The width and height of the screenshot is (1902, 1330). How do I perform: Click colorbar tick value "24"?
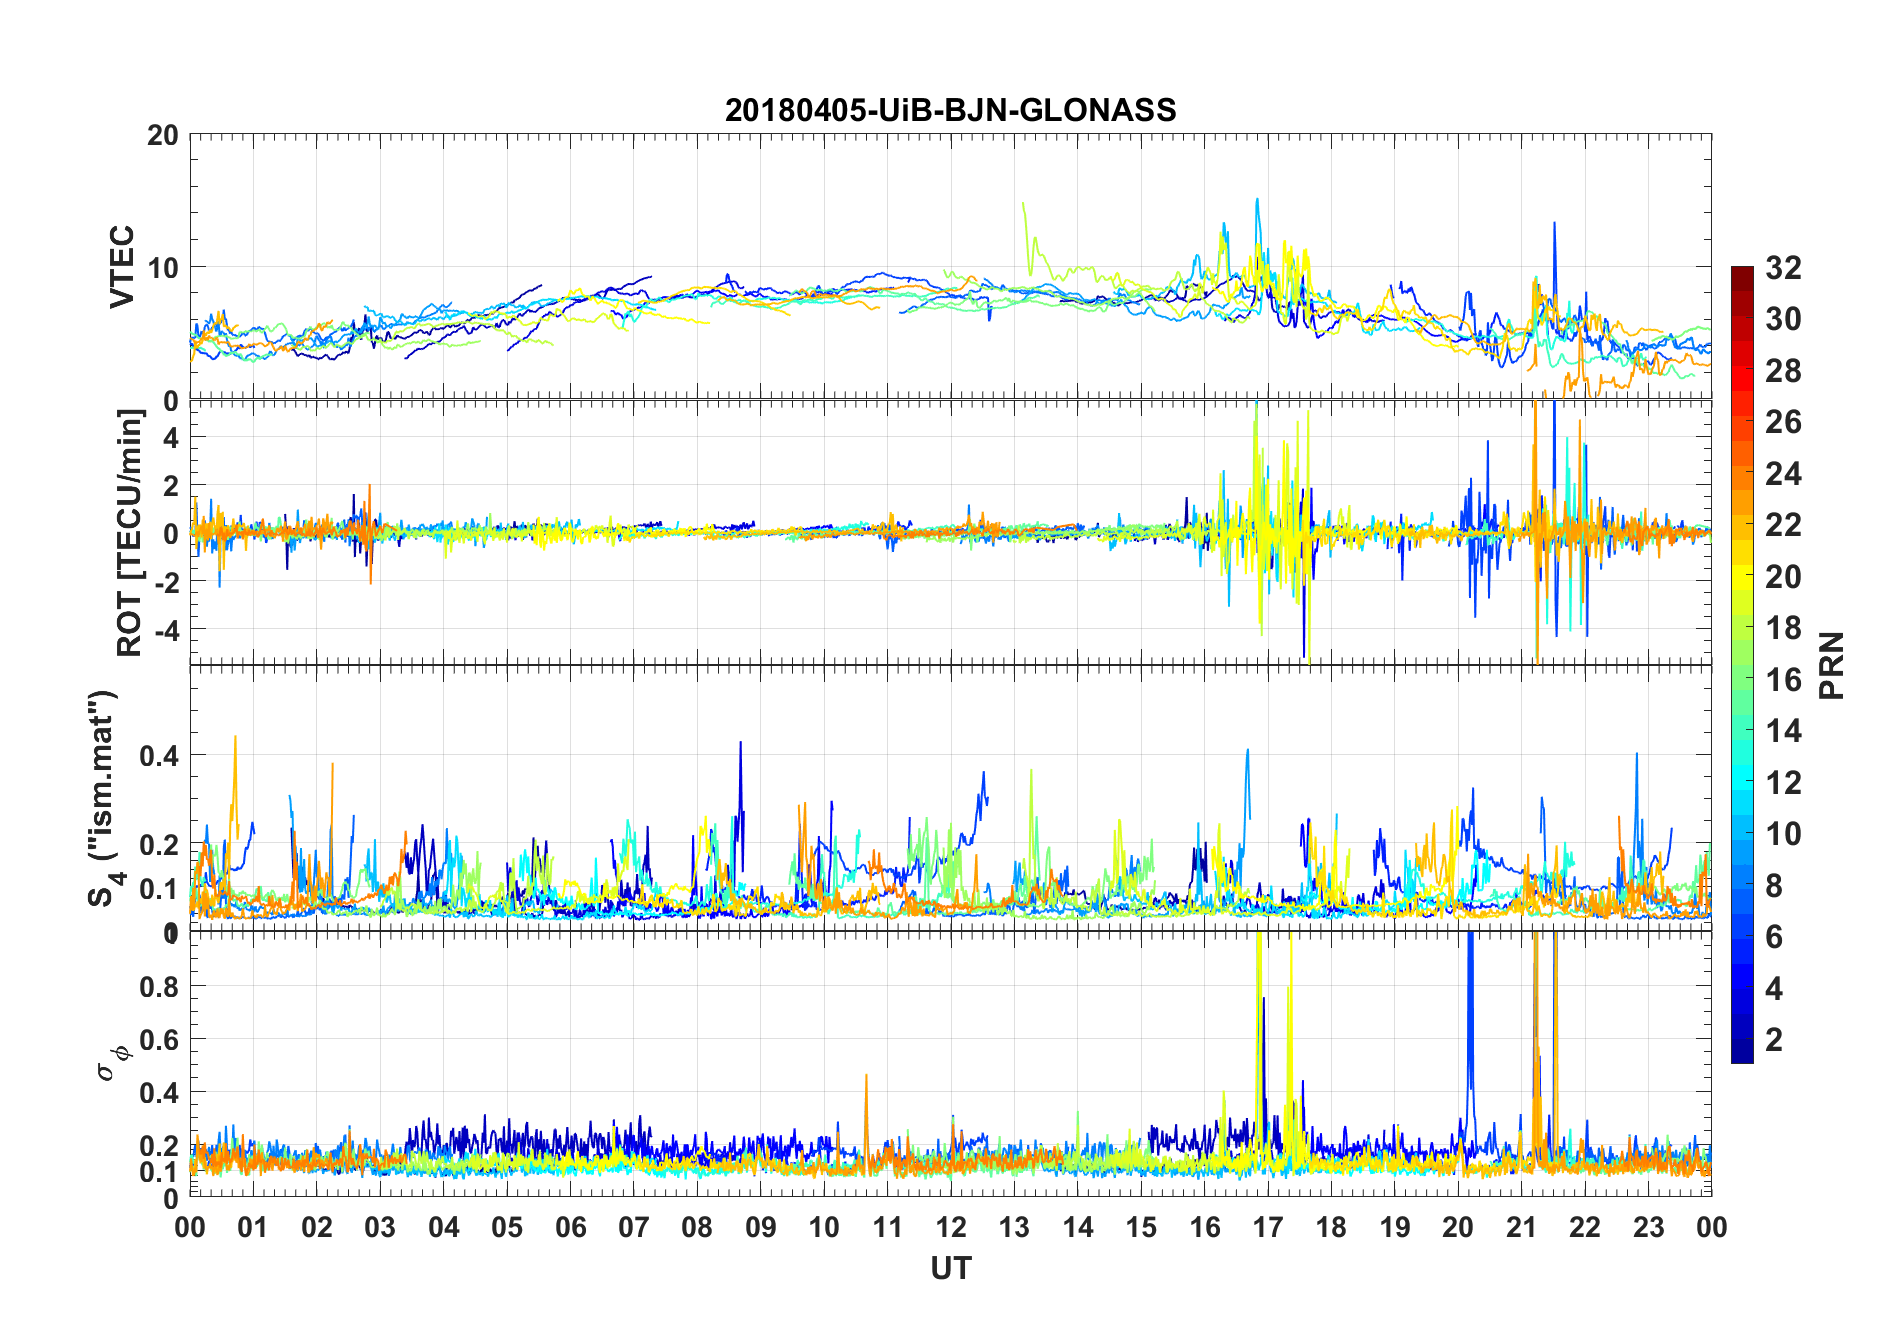[1783, 473]
